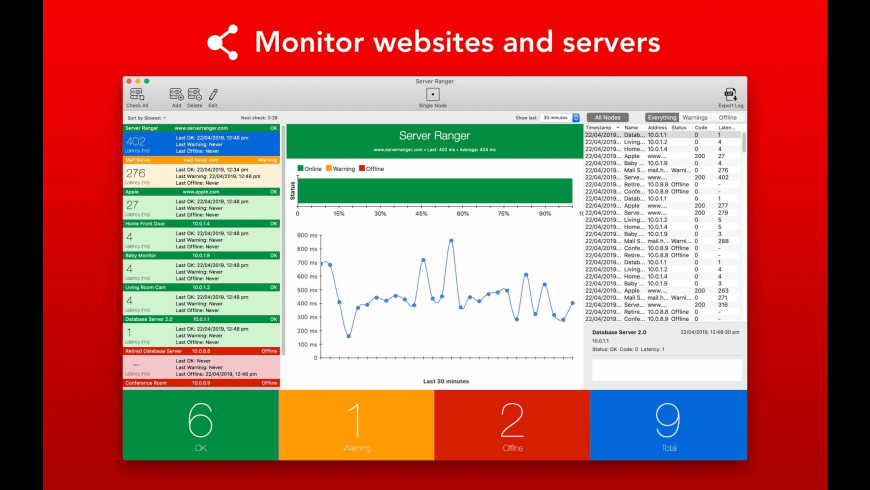This screenshot has height=490, width=870.
Task: Select the Home Front Door node
Action: click(x=201, y=236)
